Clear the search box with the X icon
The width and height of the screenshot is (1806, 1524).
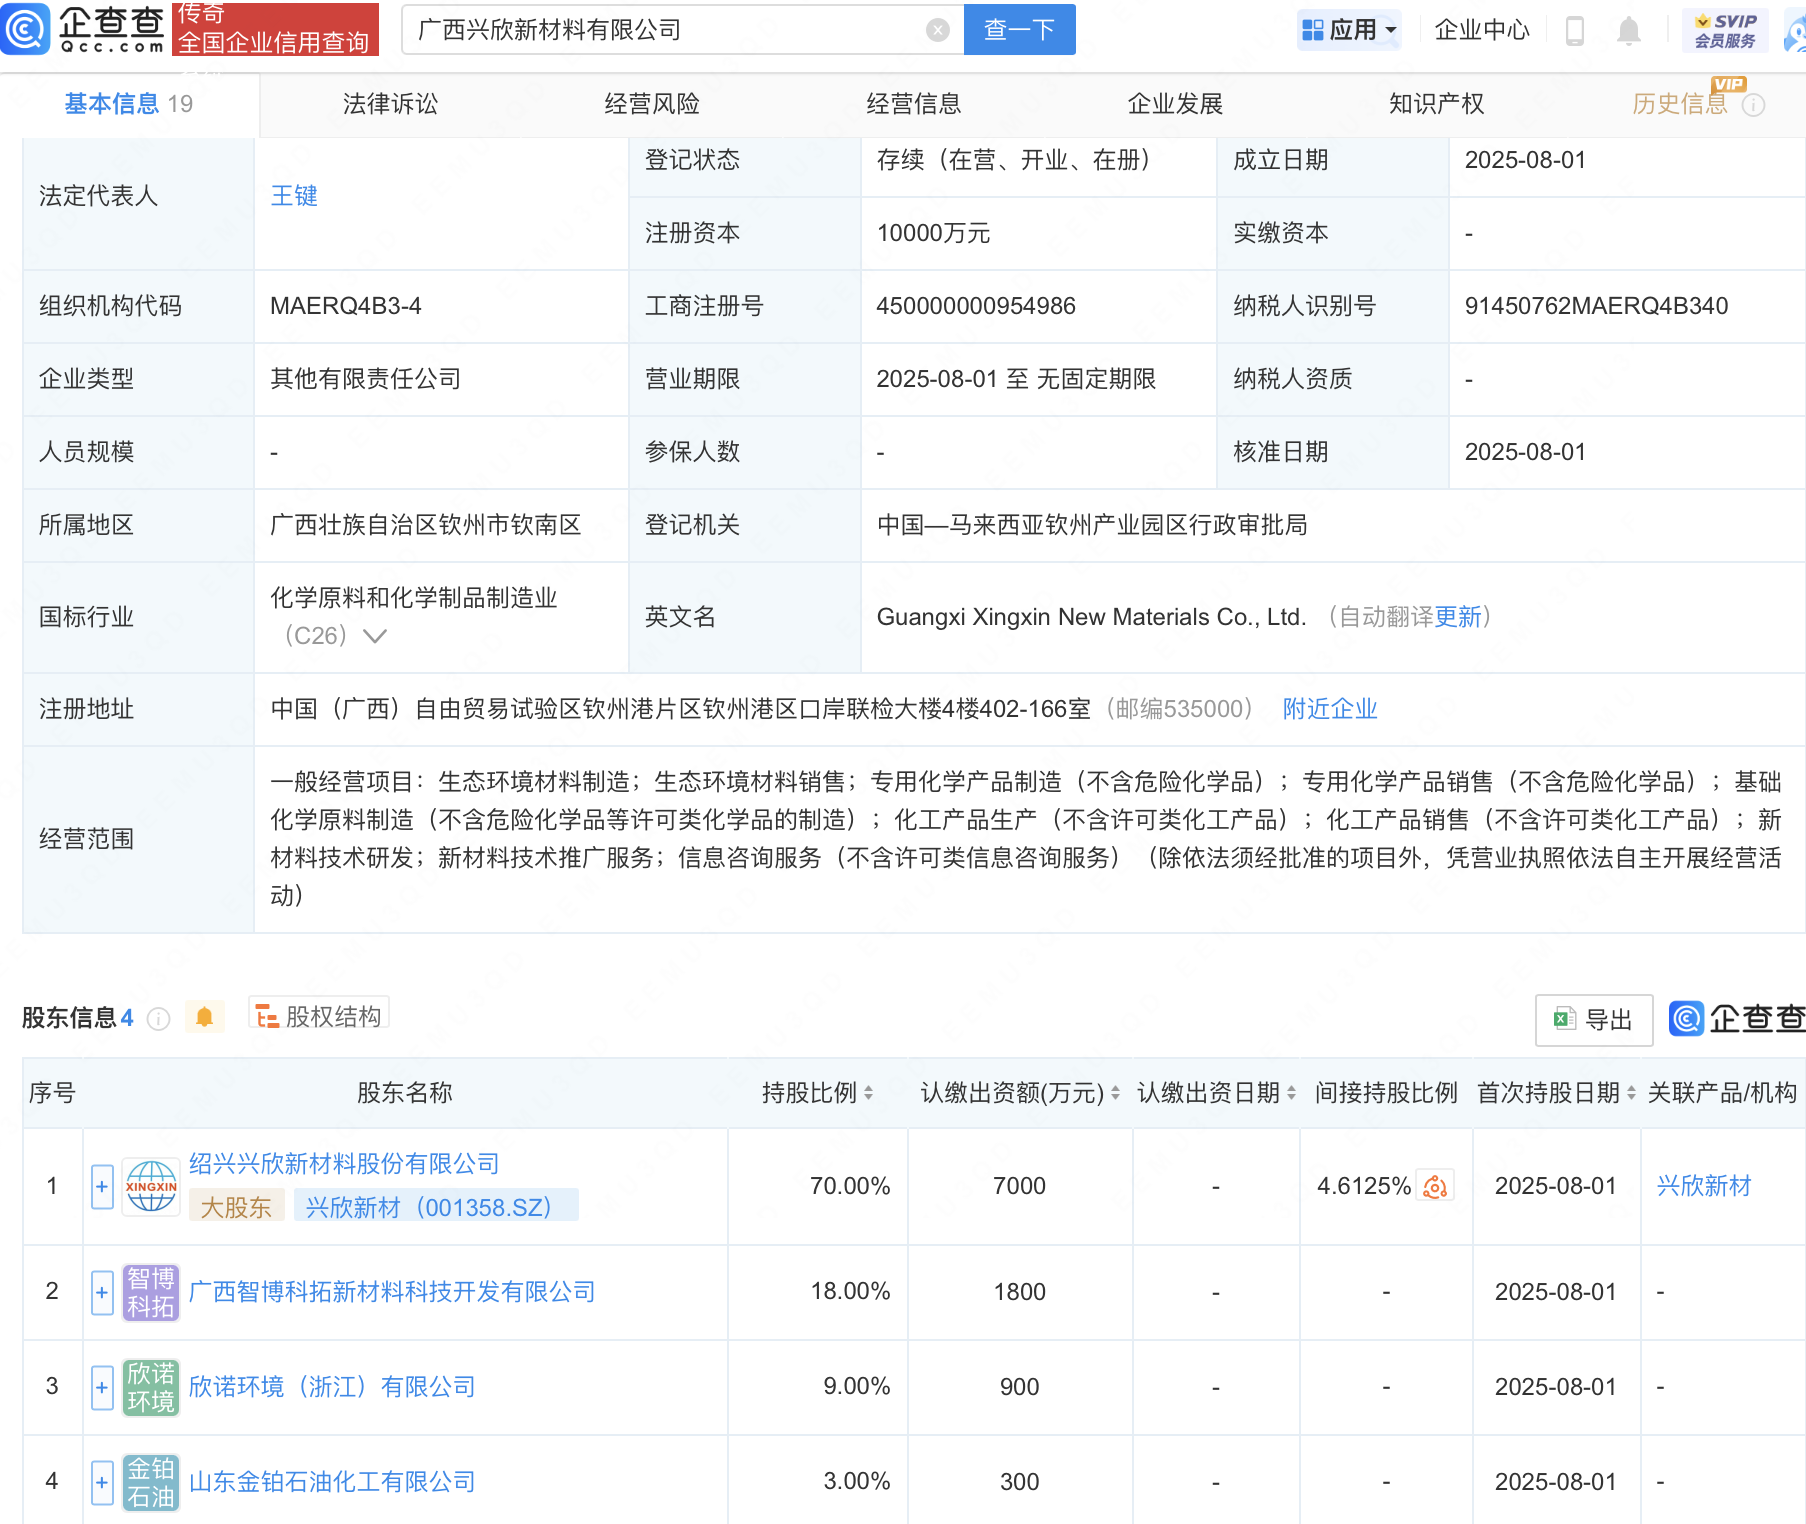938,30
